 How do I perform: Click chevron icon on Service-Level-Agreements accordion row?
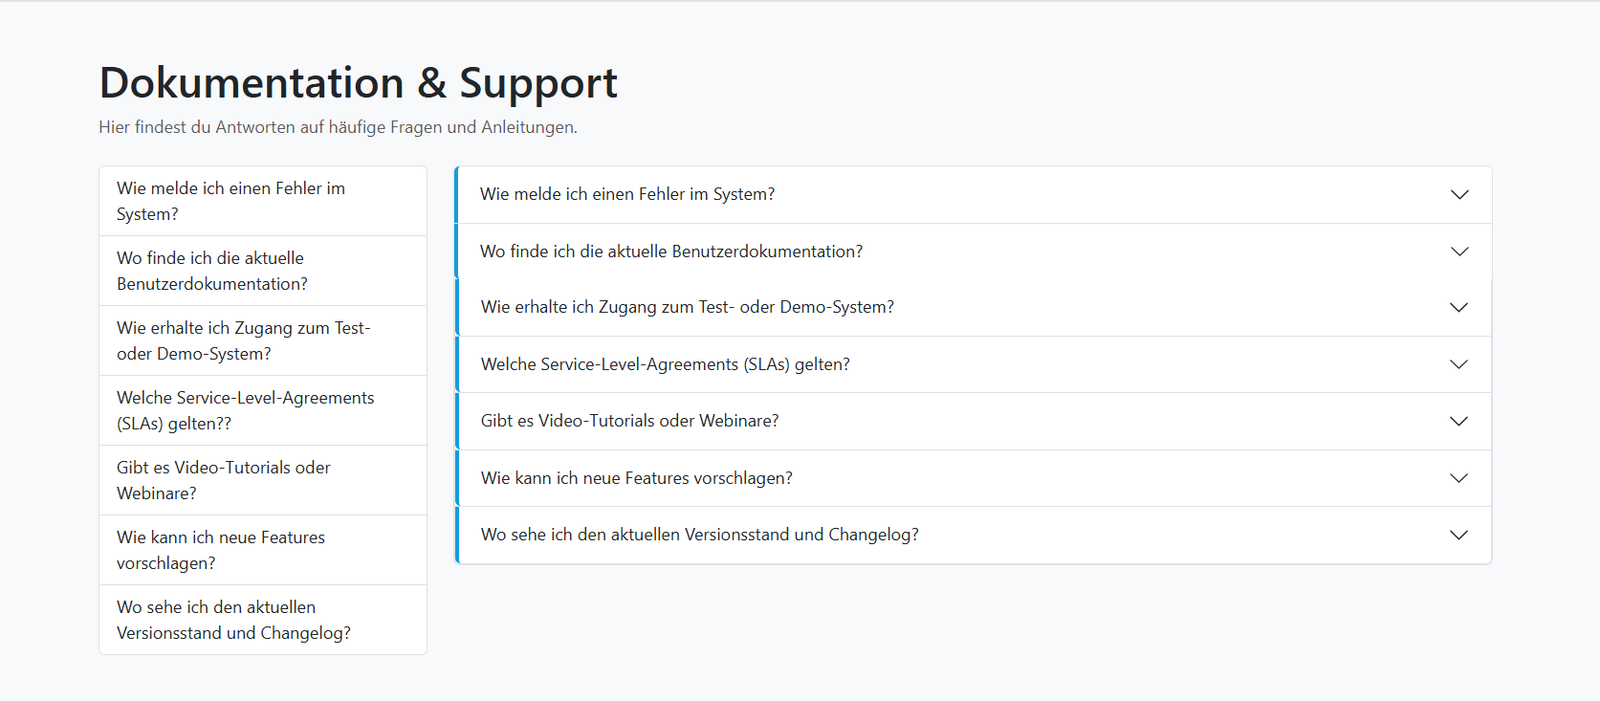[1459, 365]
